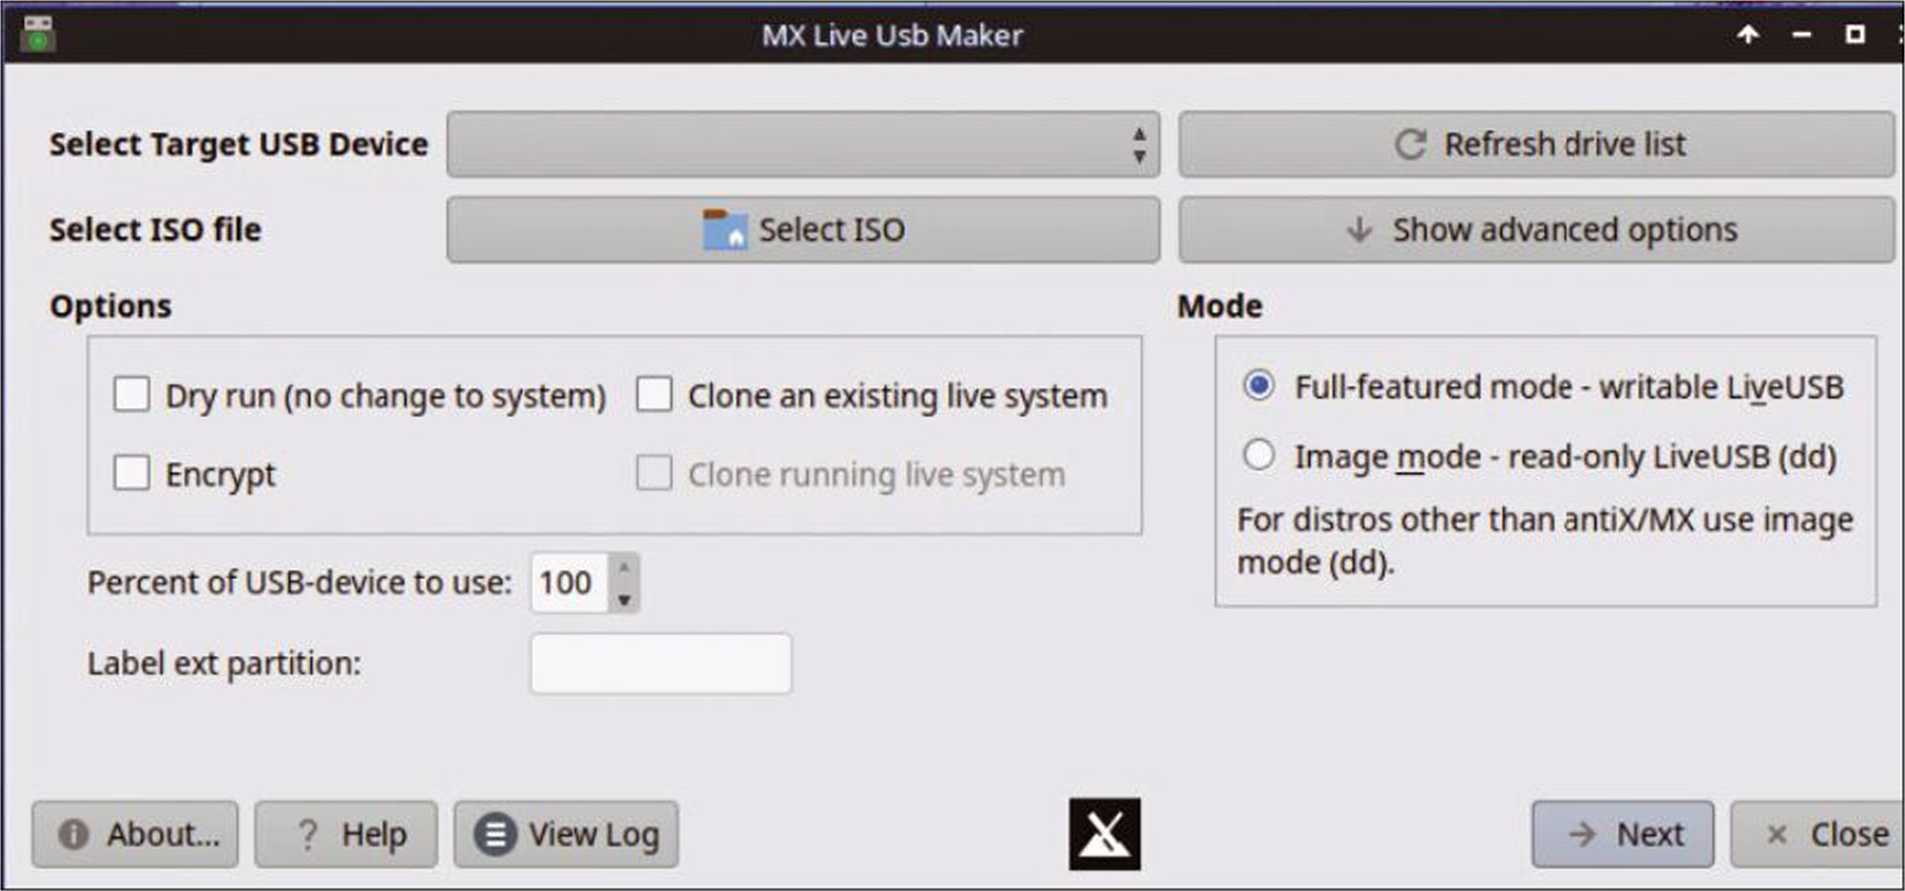
Task: Enable the Dry run checkbox
Action: pyautogui.click(x=132, y=395)
